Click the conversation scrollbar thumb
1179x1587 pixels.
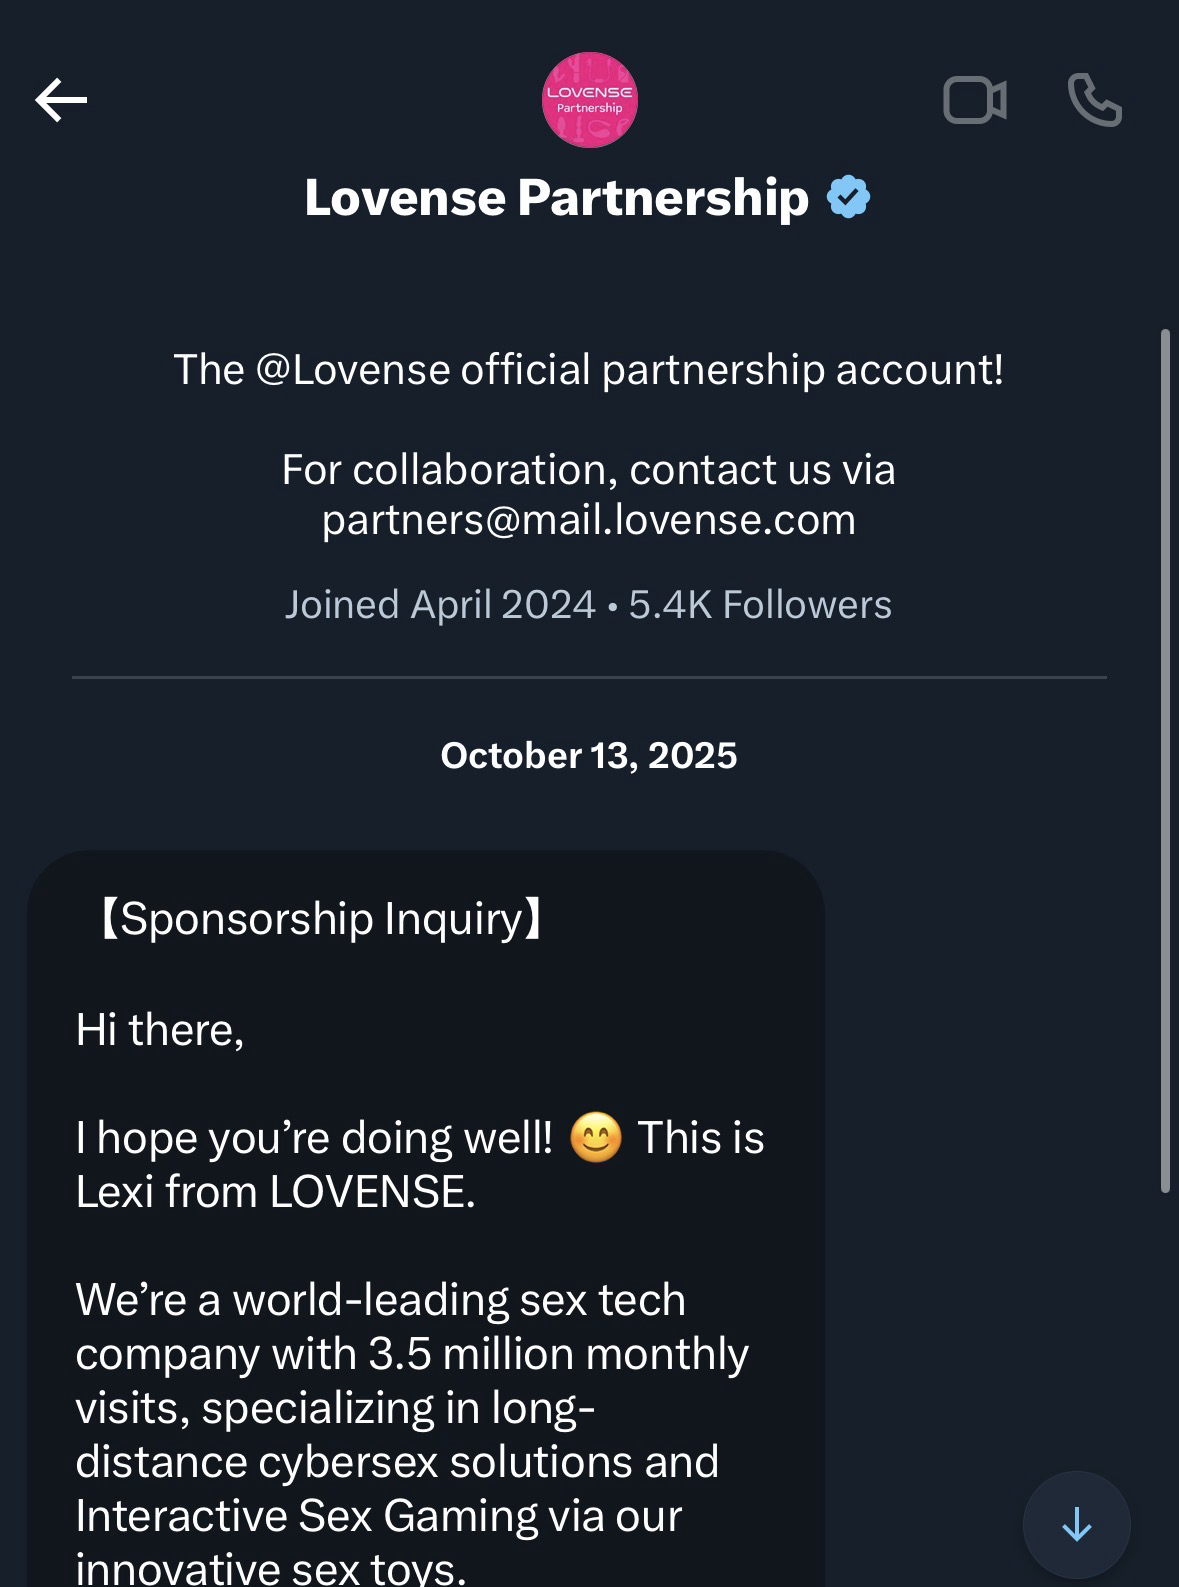1164,760
